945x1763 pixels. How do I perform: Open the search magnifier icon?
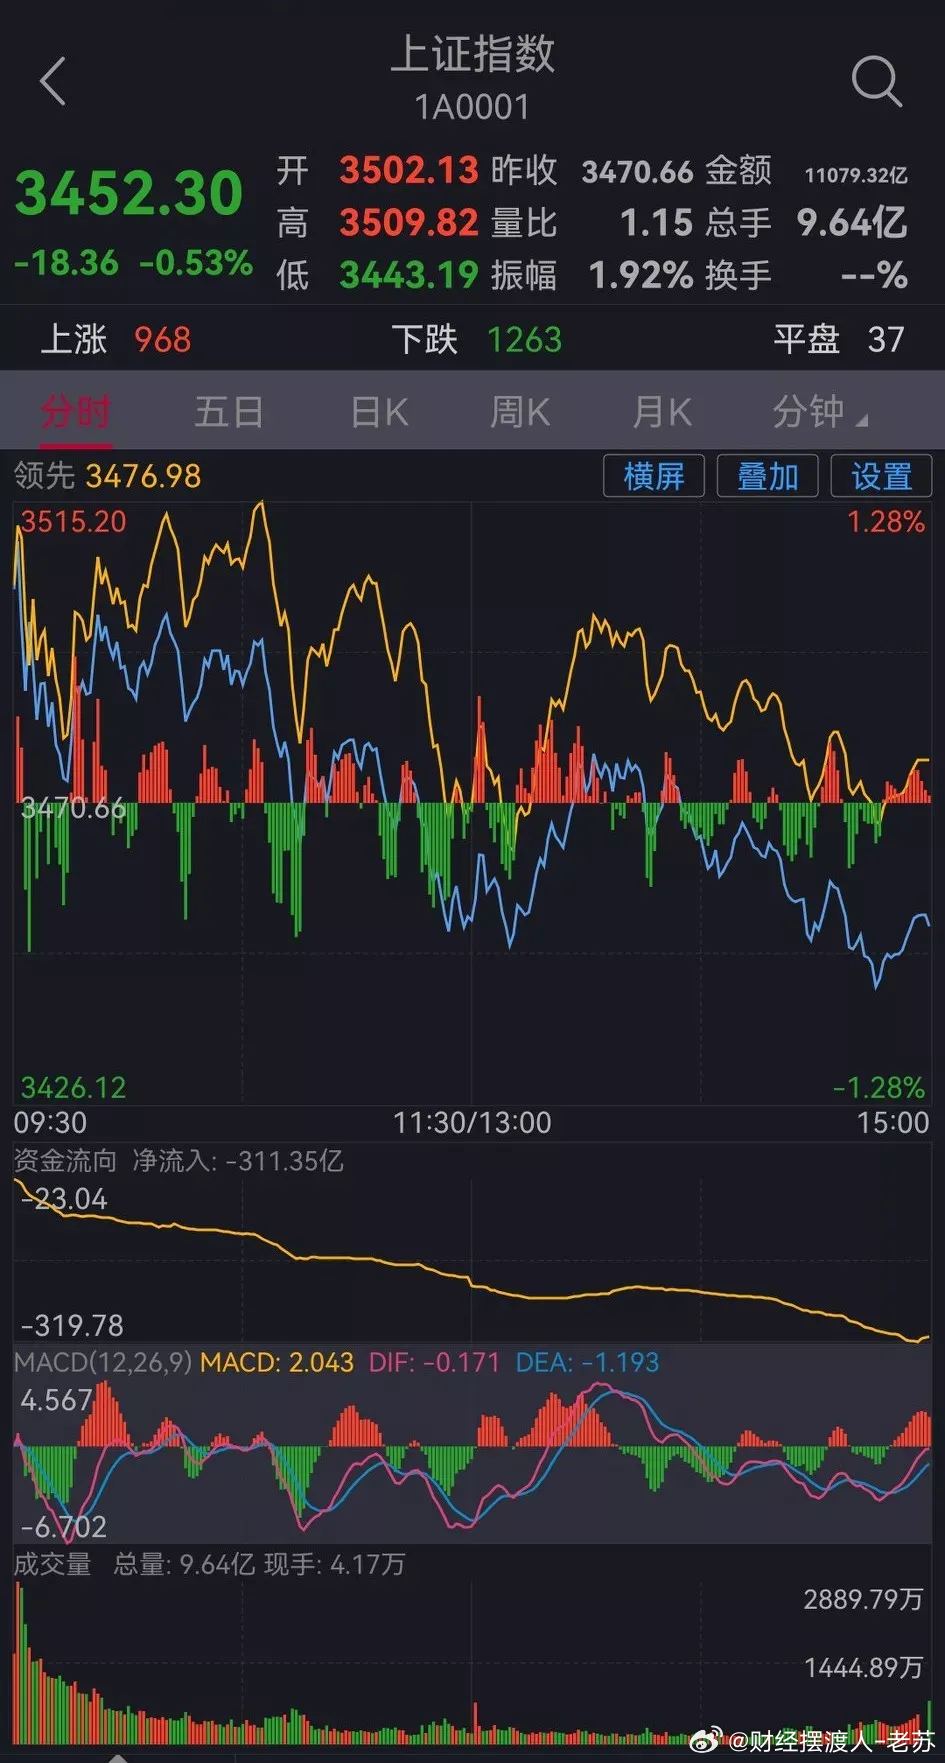point(876,81)
